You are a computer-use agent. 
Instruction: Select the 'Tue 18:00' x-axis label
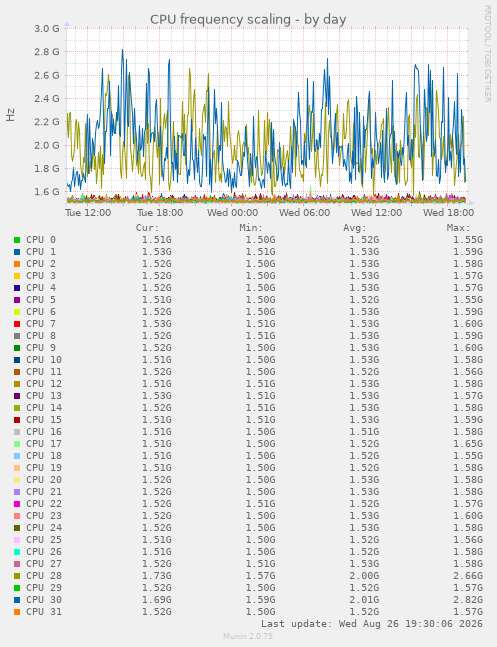click(x=160, y=213)
